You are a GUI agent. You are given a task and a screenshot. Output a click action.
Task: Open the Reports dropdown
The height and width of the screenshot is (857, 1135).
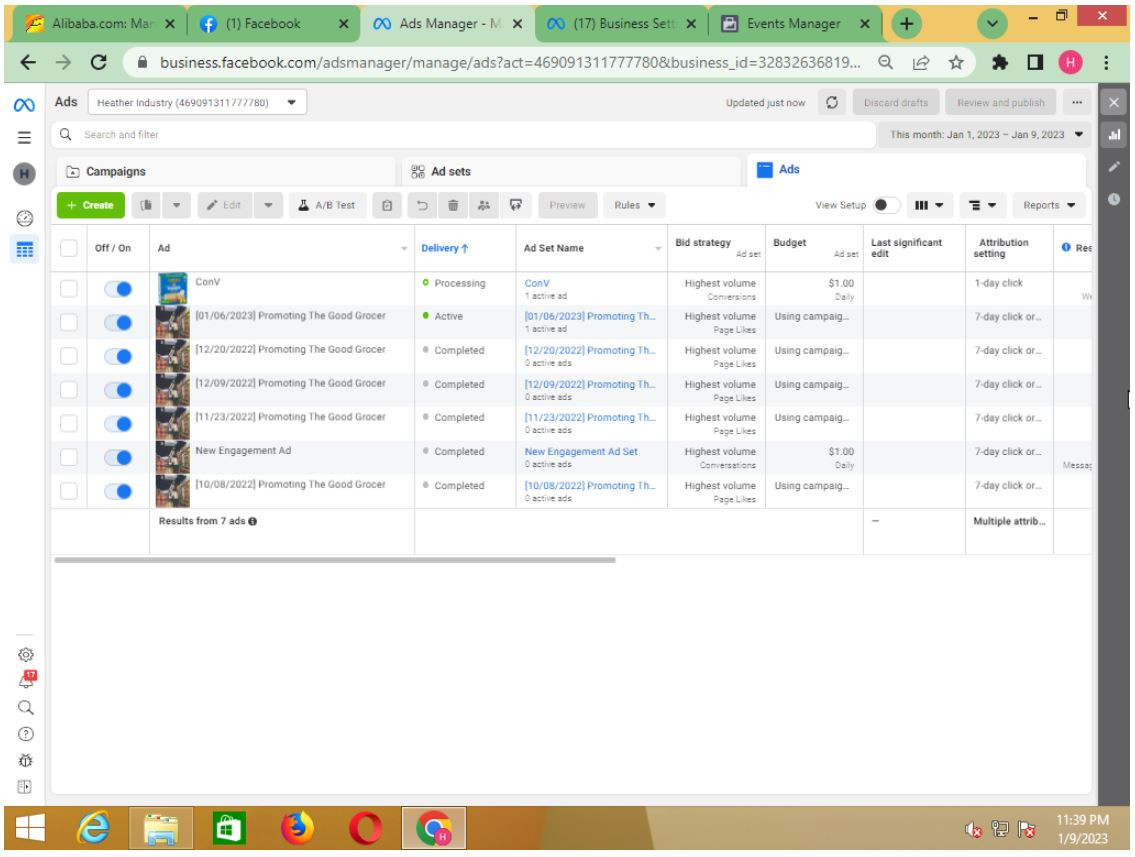click(x=1049, y=206)
